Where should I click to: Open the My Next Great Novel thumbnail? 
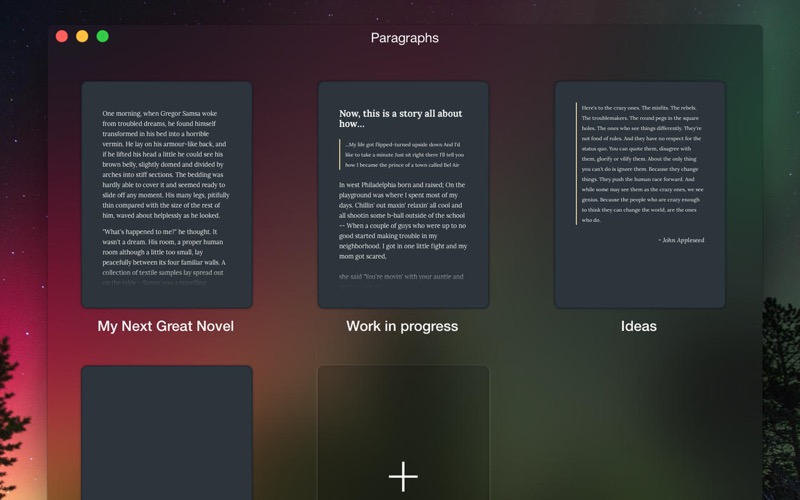tap(166, 195)
